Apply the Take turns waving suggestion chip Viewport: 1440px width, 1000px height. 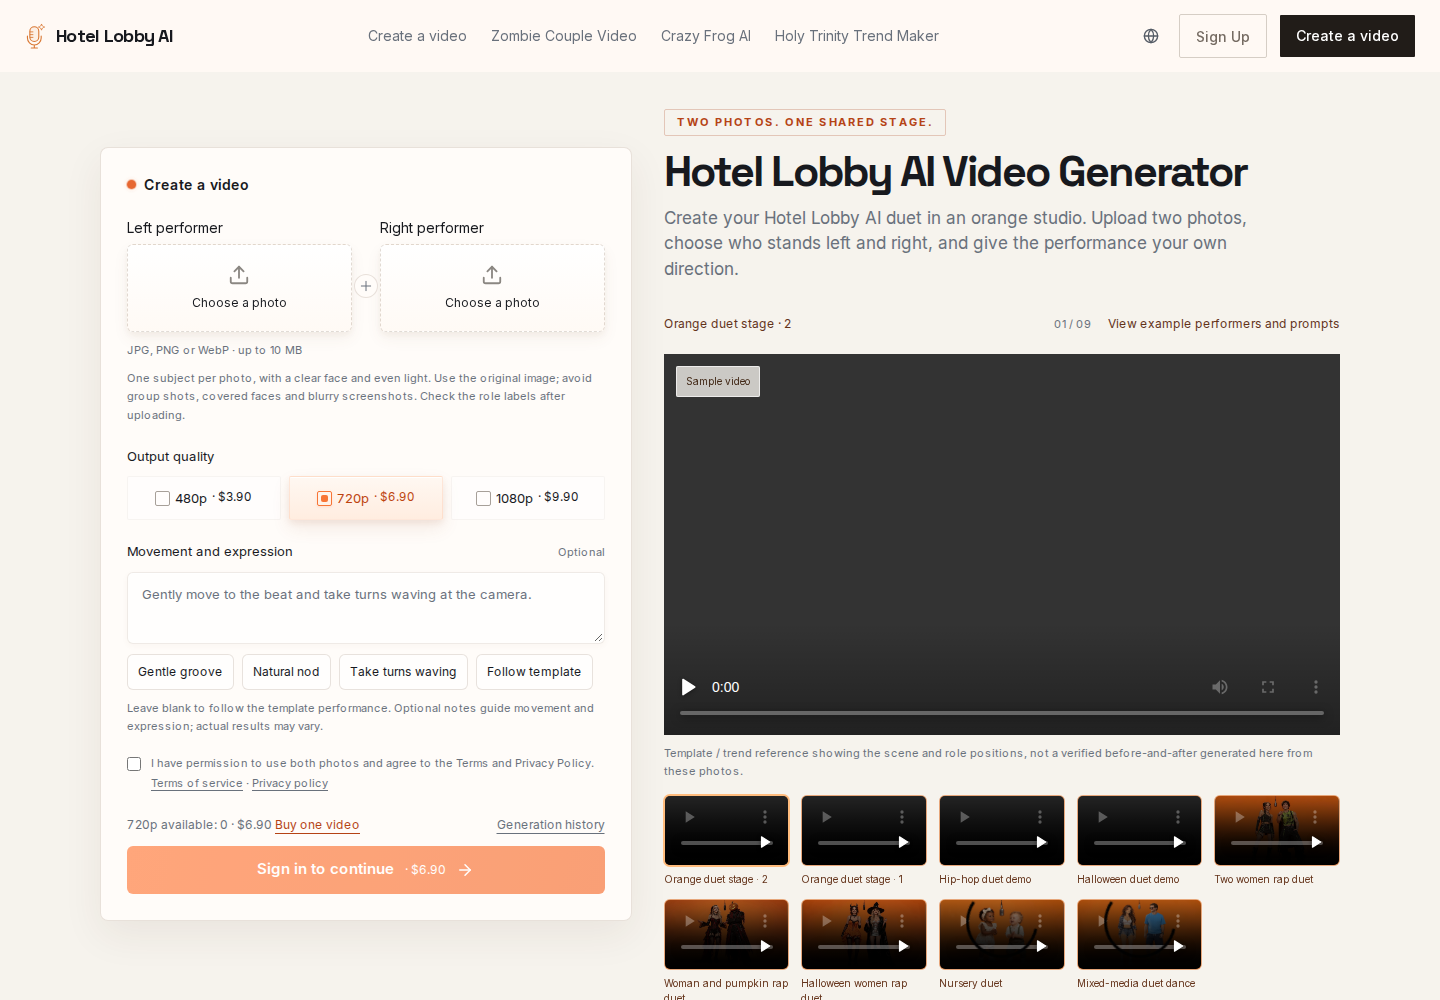[403, 672]
